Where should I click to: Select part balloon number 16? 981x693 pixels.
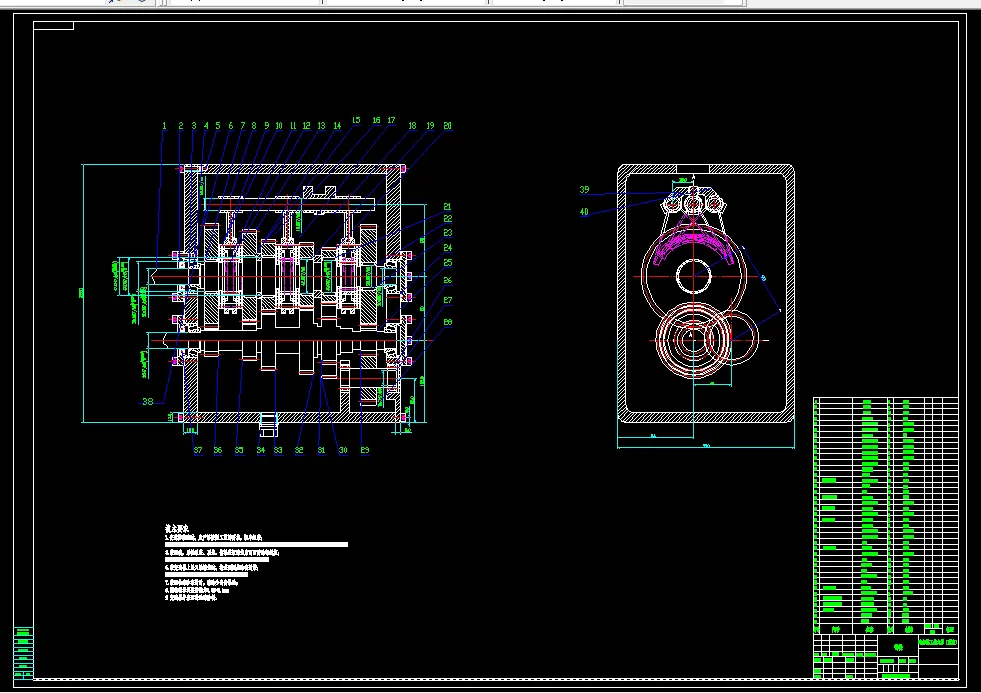376,120
